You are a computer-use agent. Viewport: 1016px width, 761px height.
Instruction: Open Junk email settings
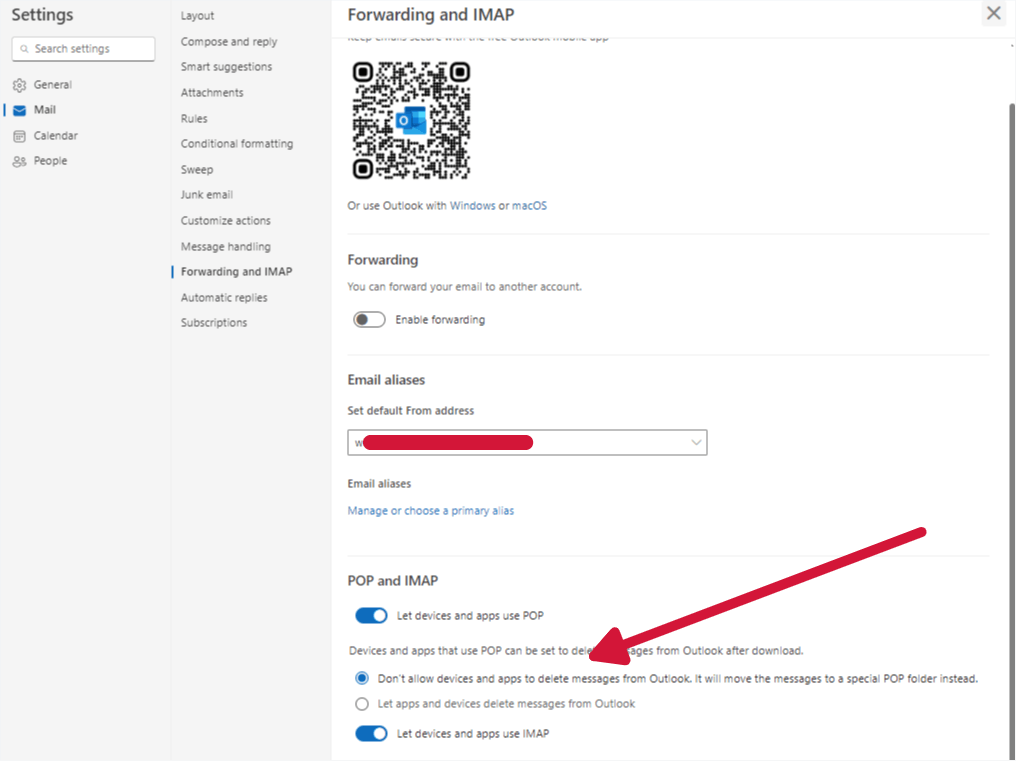pyautogui.click(x=207, y=194)
